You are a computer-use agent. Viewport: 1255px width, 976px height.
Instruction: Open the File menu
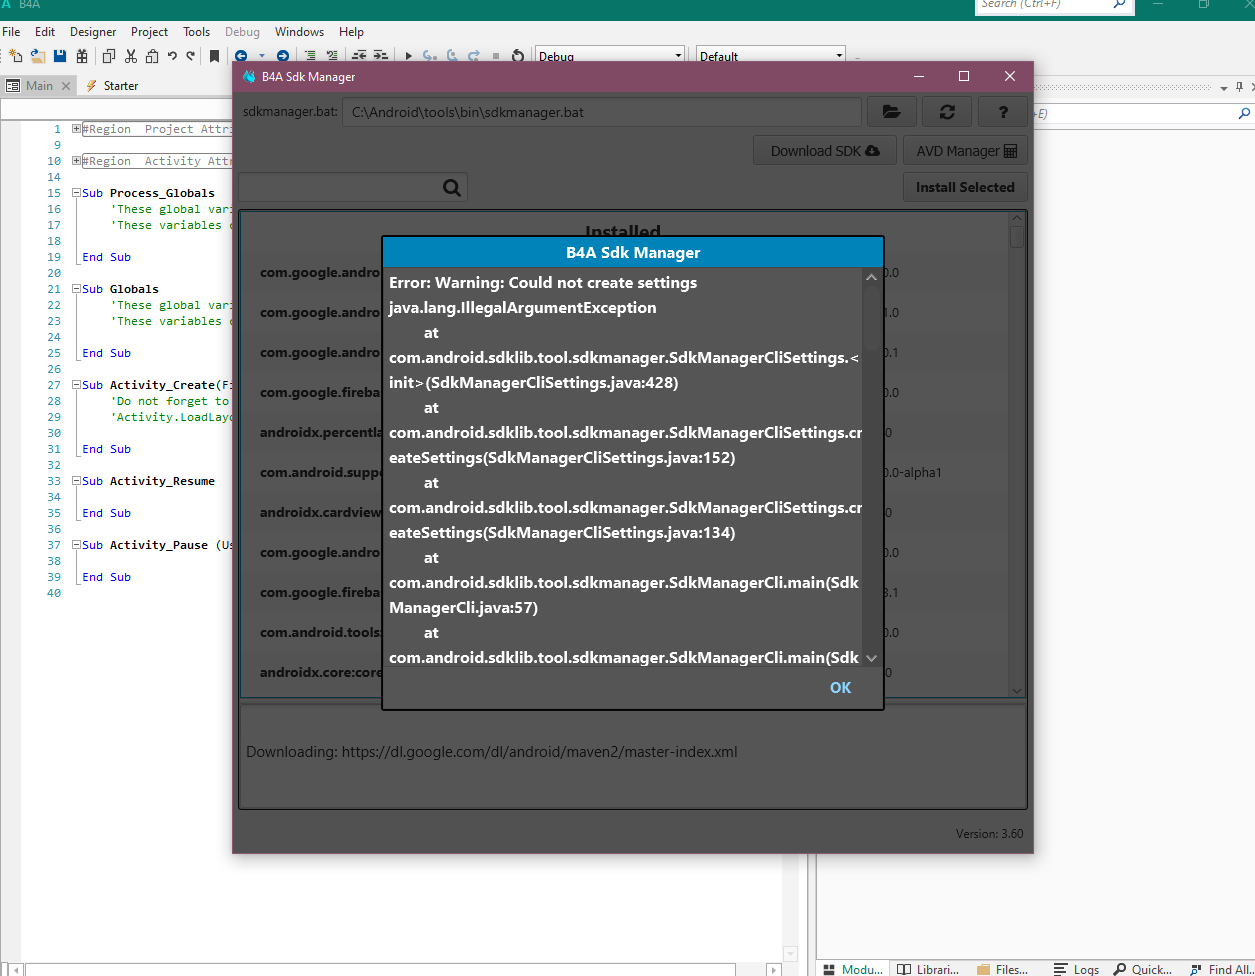[11, 32]
